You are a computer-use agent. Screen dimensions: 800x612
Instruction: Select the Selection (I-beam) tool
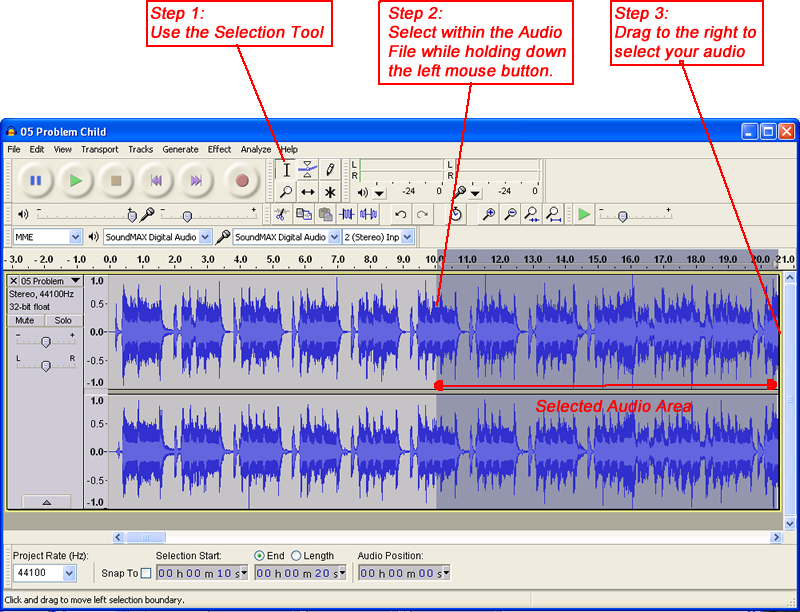point(286,170)
